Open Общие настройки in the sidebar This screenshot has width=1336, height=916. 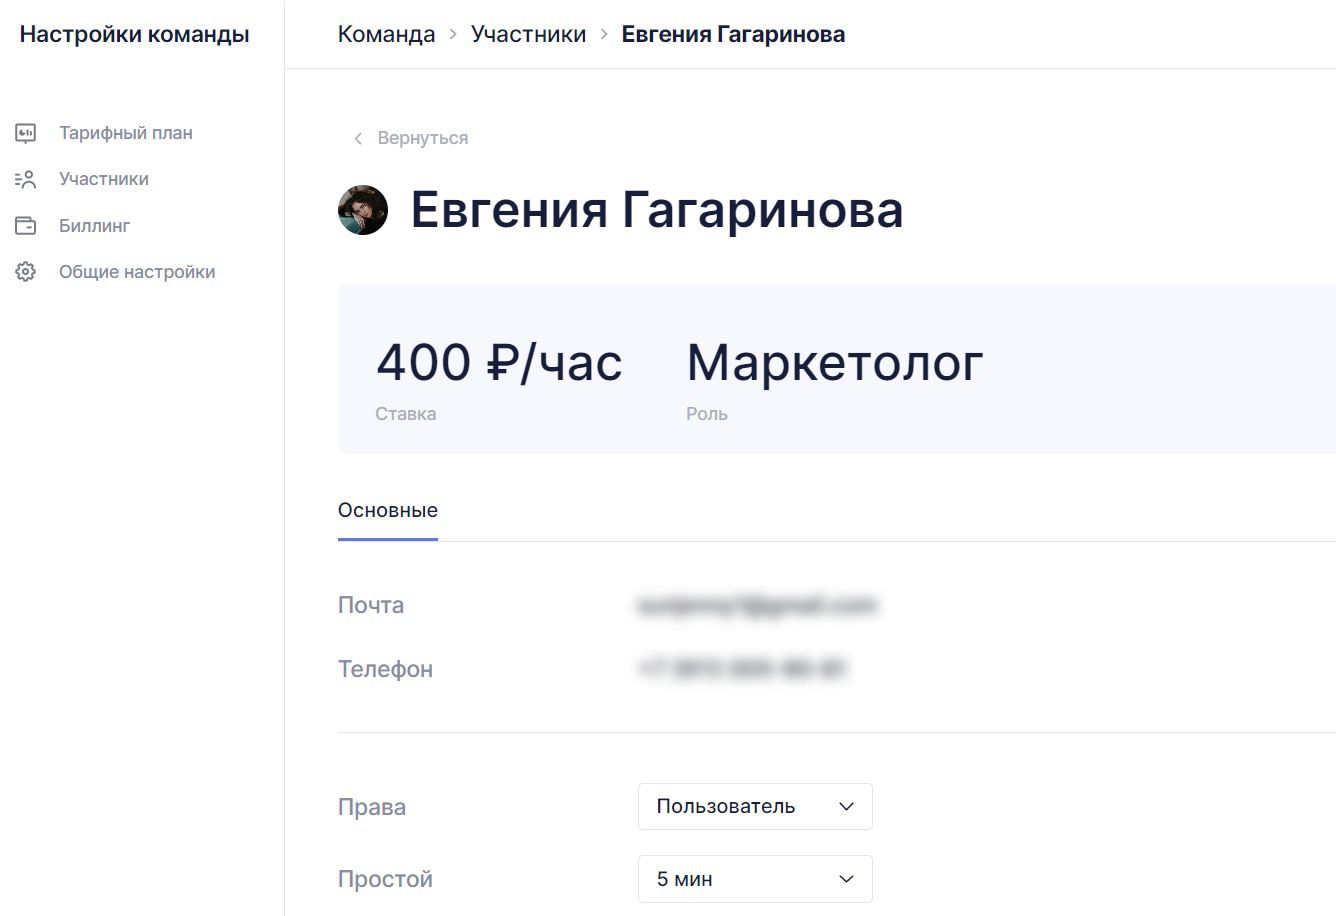coord(137,272)
